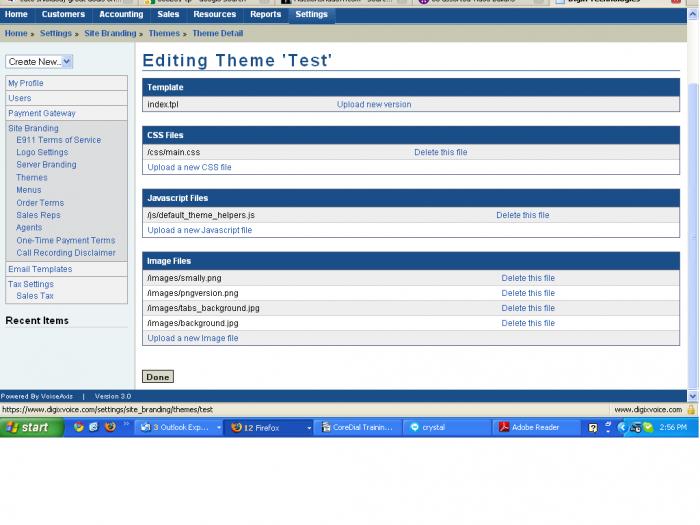The image size is (700, 525).
Task: Launch Internet Explorer from quick launch
Action: tap(94, 427)
